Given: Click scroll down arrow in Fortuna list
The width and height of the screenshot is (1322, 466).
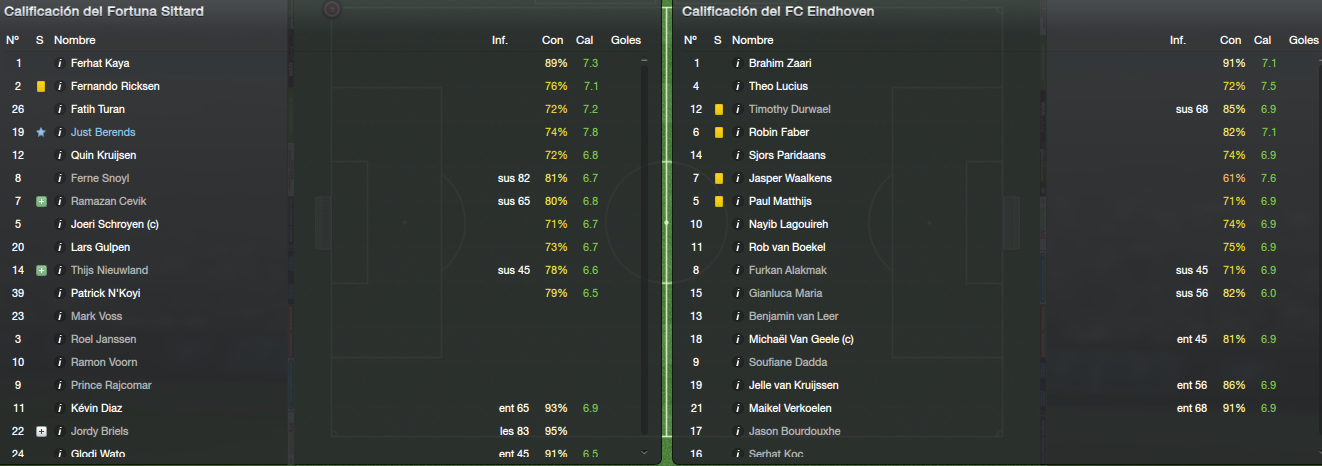Looking at the screenshot, I should pyautogui.click(x=644, y=453).
